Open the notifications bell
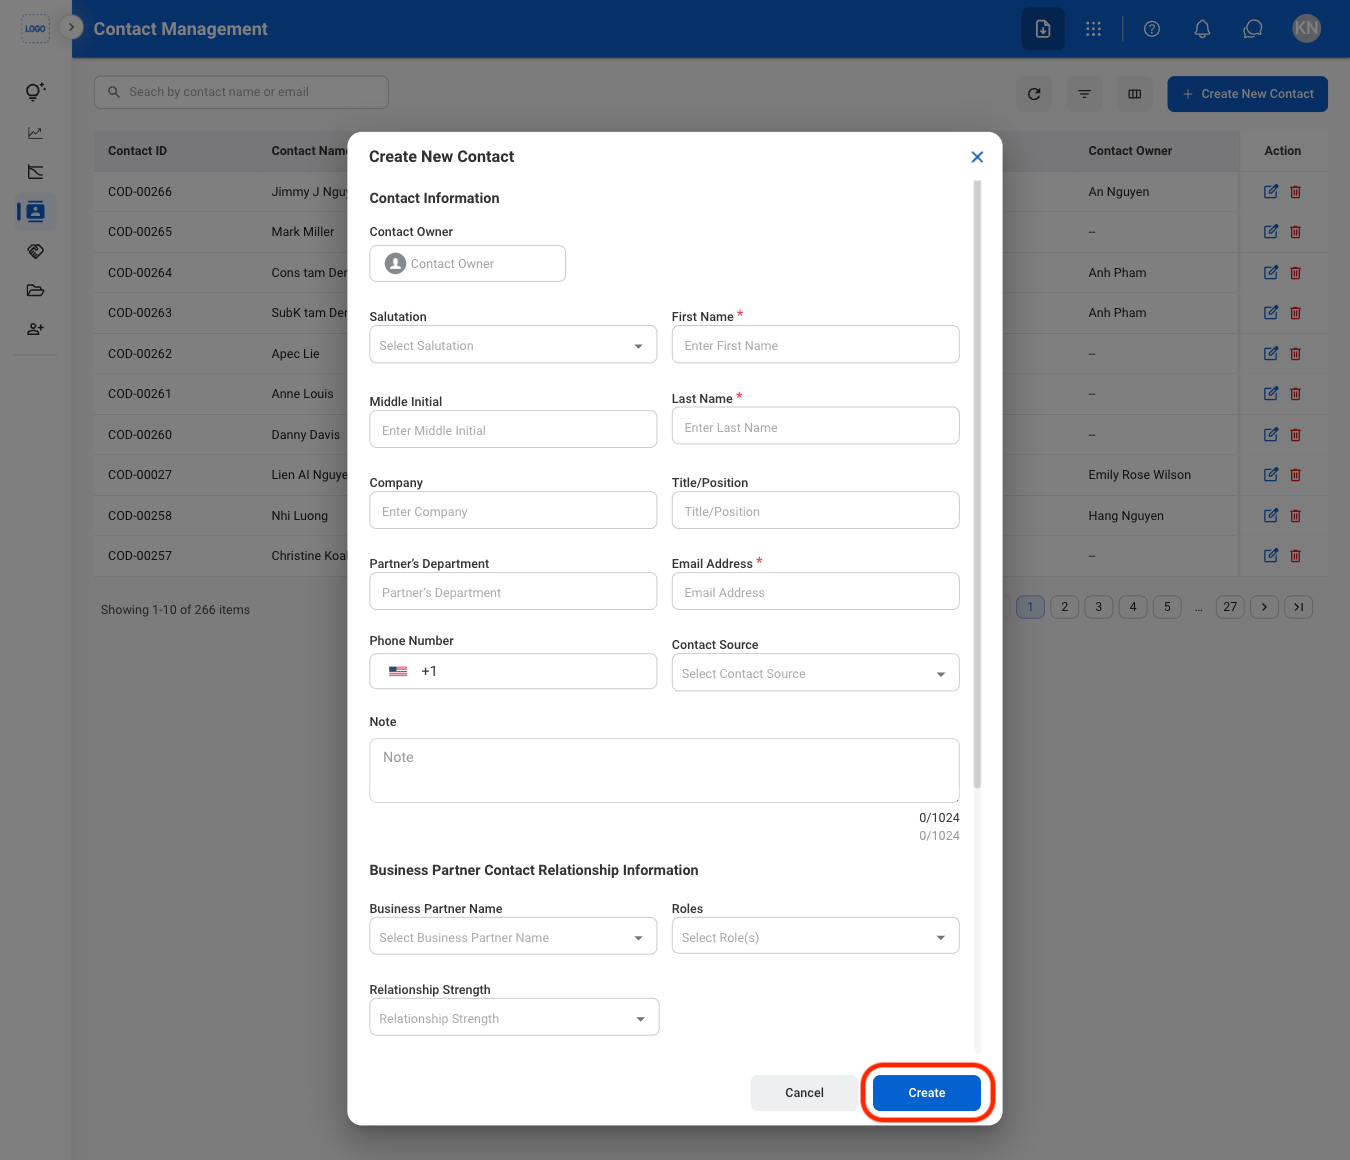 (1202, 29)
